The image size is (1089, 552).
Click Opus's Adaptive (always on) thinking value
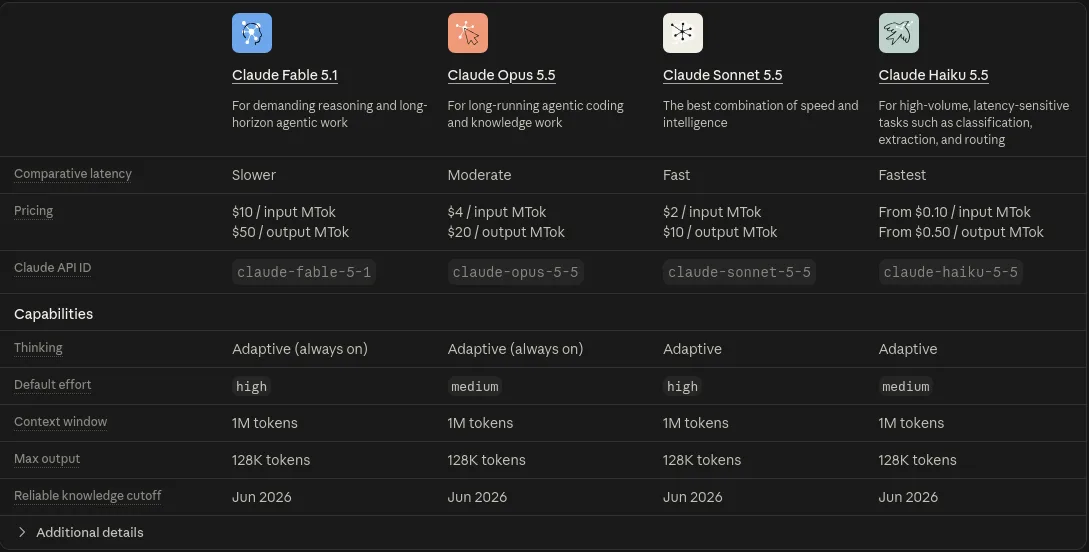click(515, 349)
